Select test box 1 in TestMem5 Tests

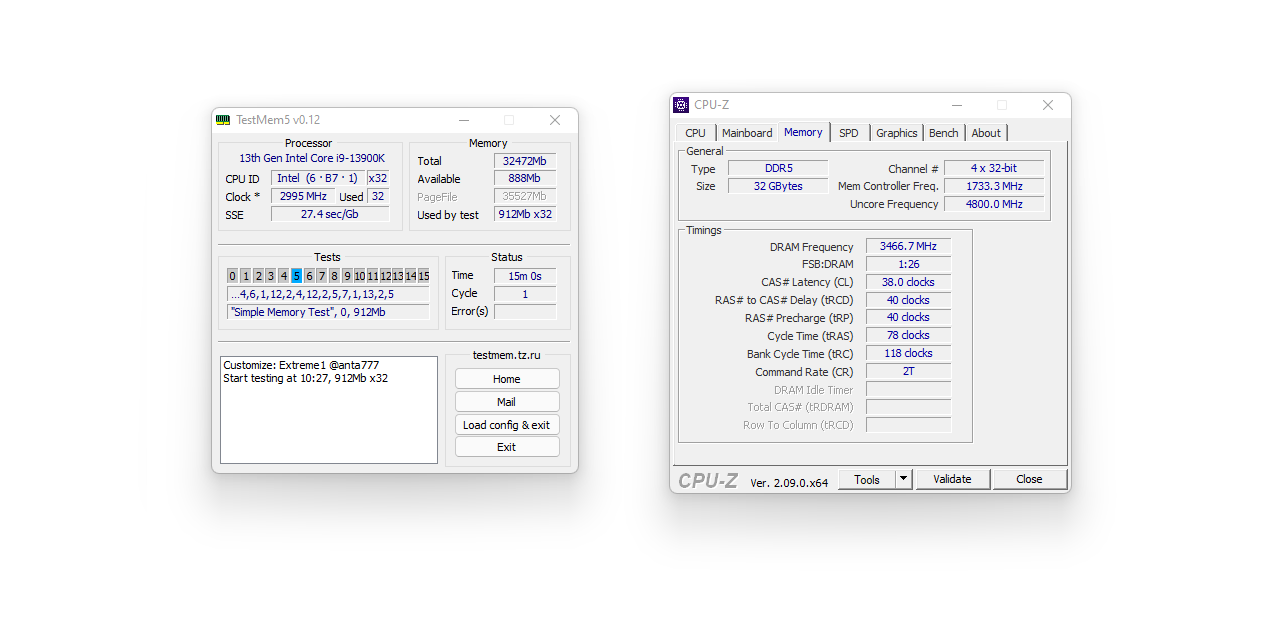pos(246,276)
